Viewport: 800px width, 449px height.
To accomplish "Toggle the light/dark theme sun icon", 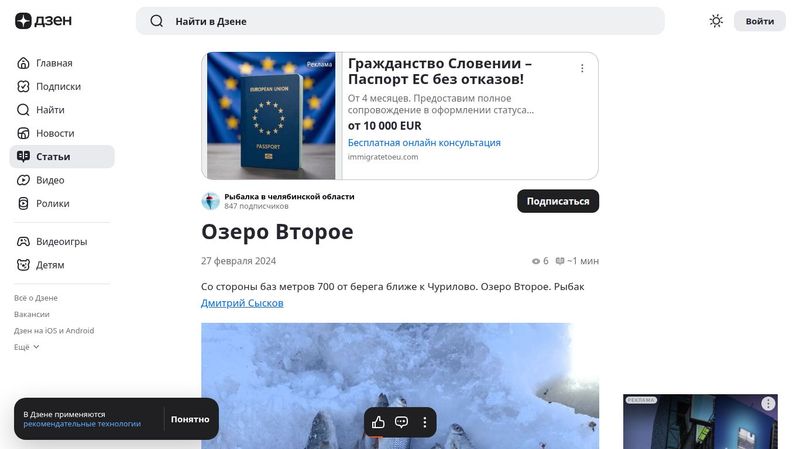I will click(716, 21).
